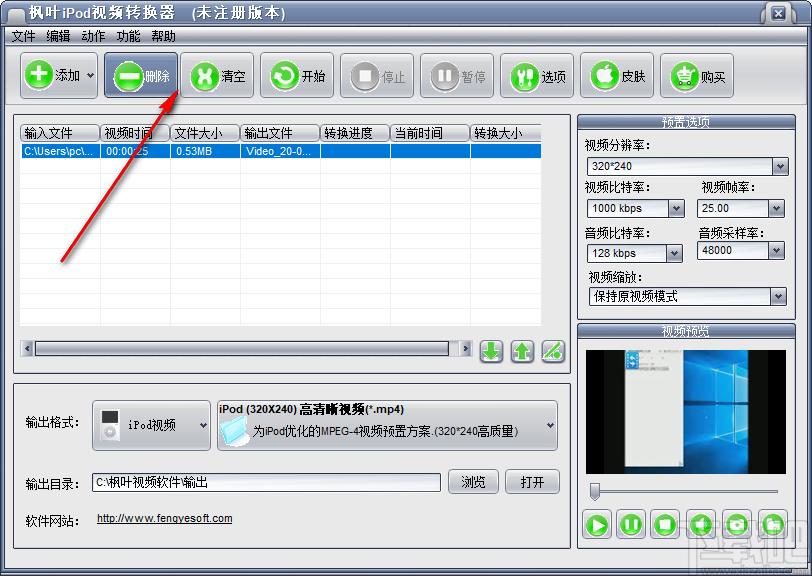Click the 购买 purchase button

pyautogui.click(x=697, y=76)
